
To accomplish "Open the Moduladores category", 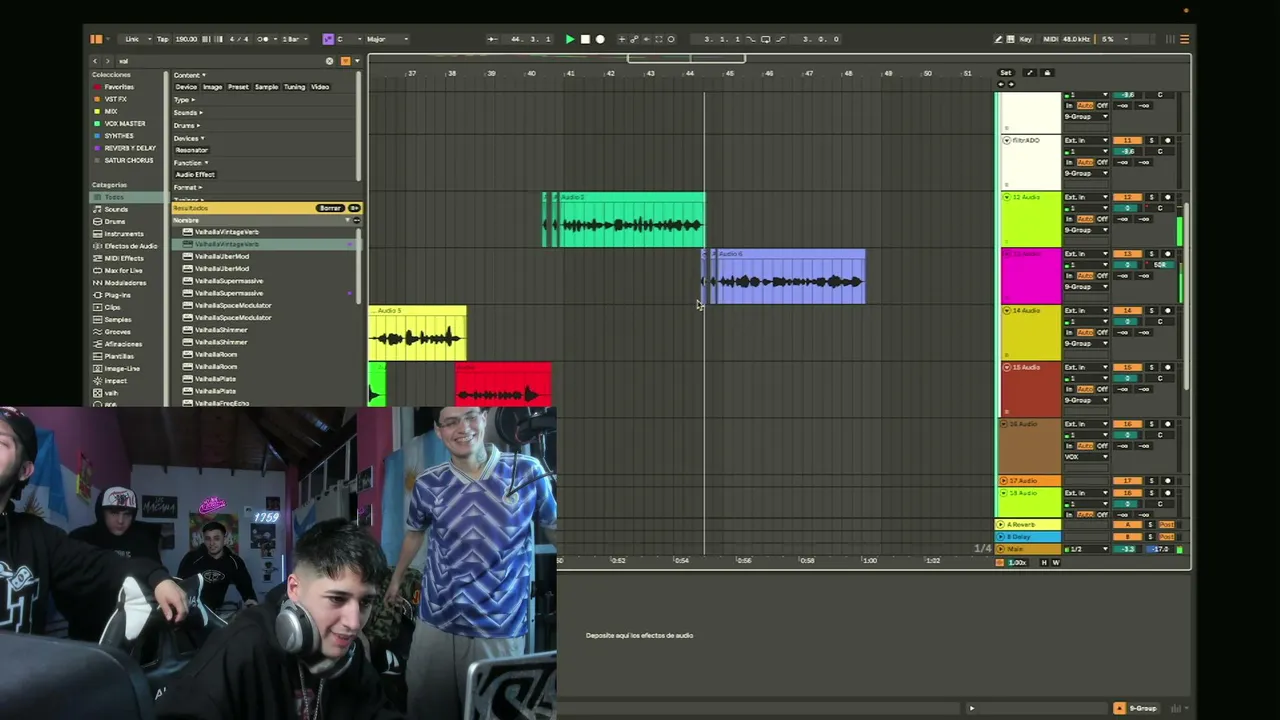I will click(125, 283).
